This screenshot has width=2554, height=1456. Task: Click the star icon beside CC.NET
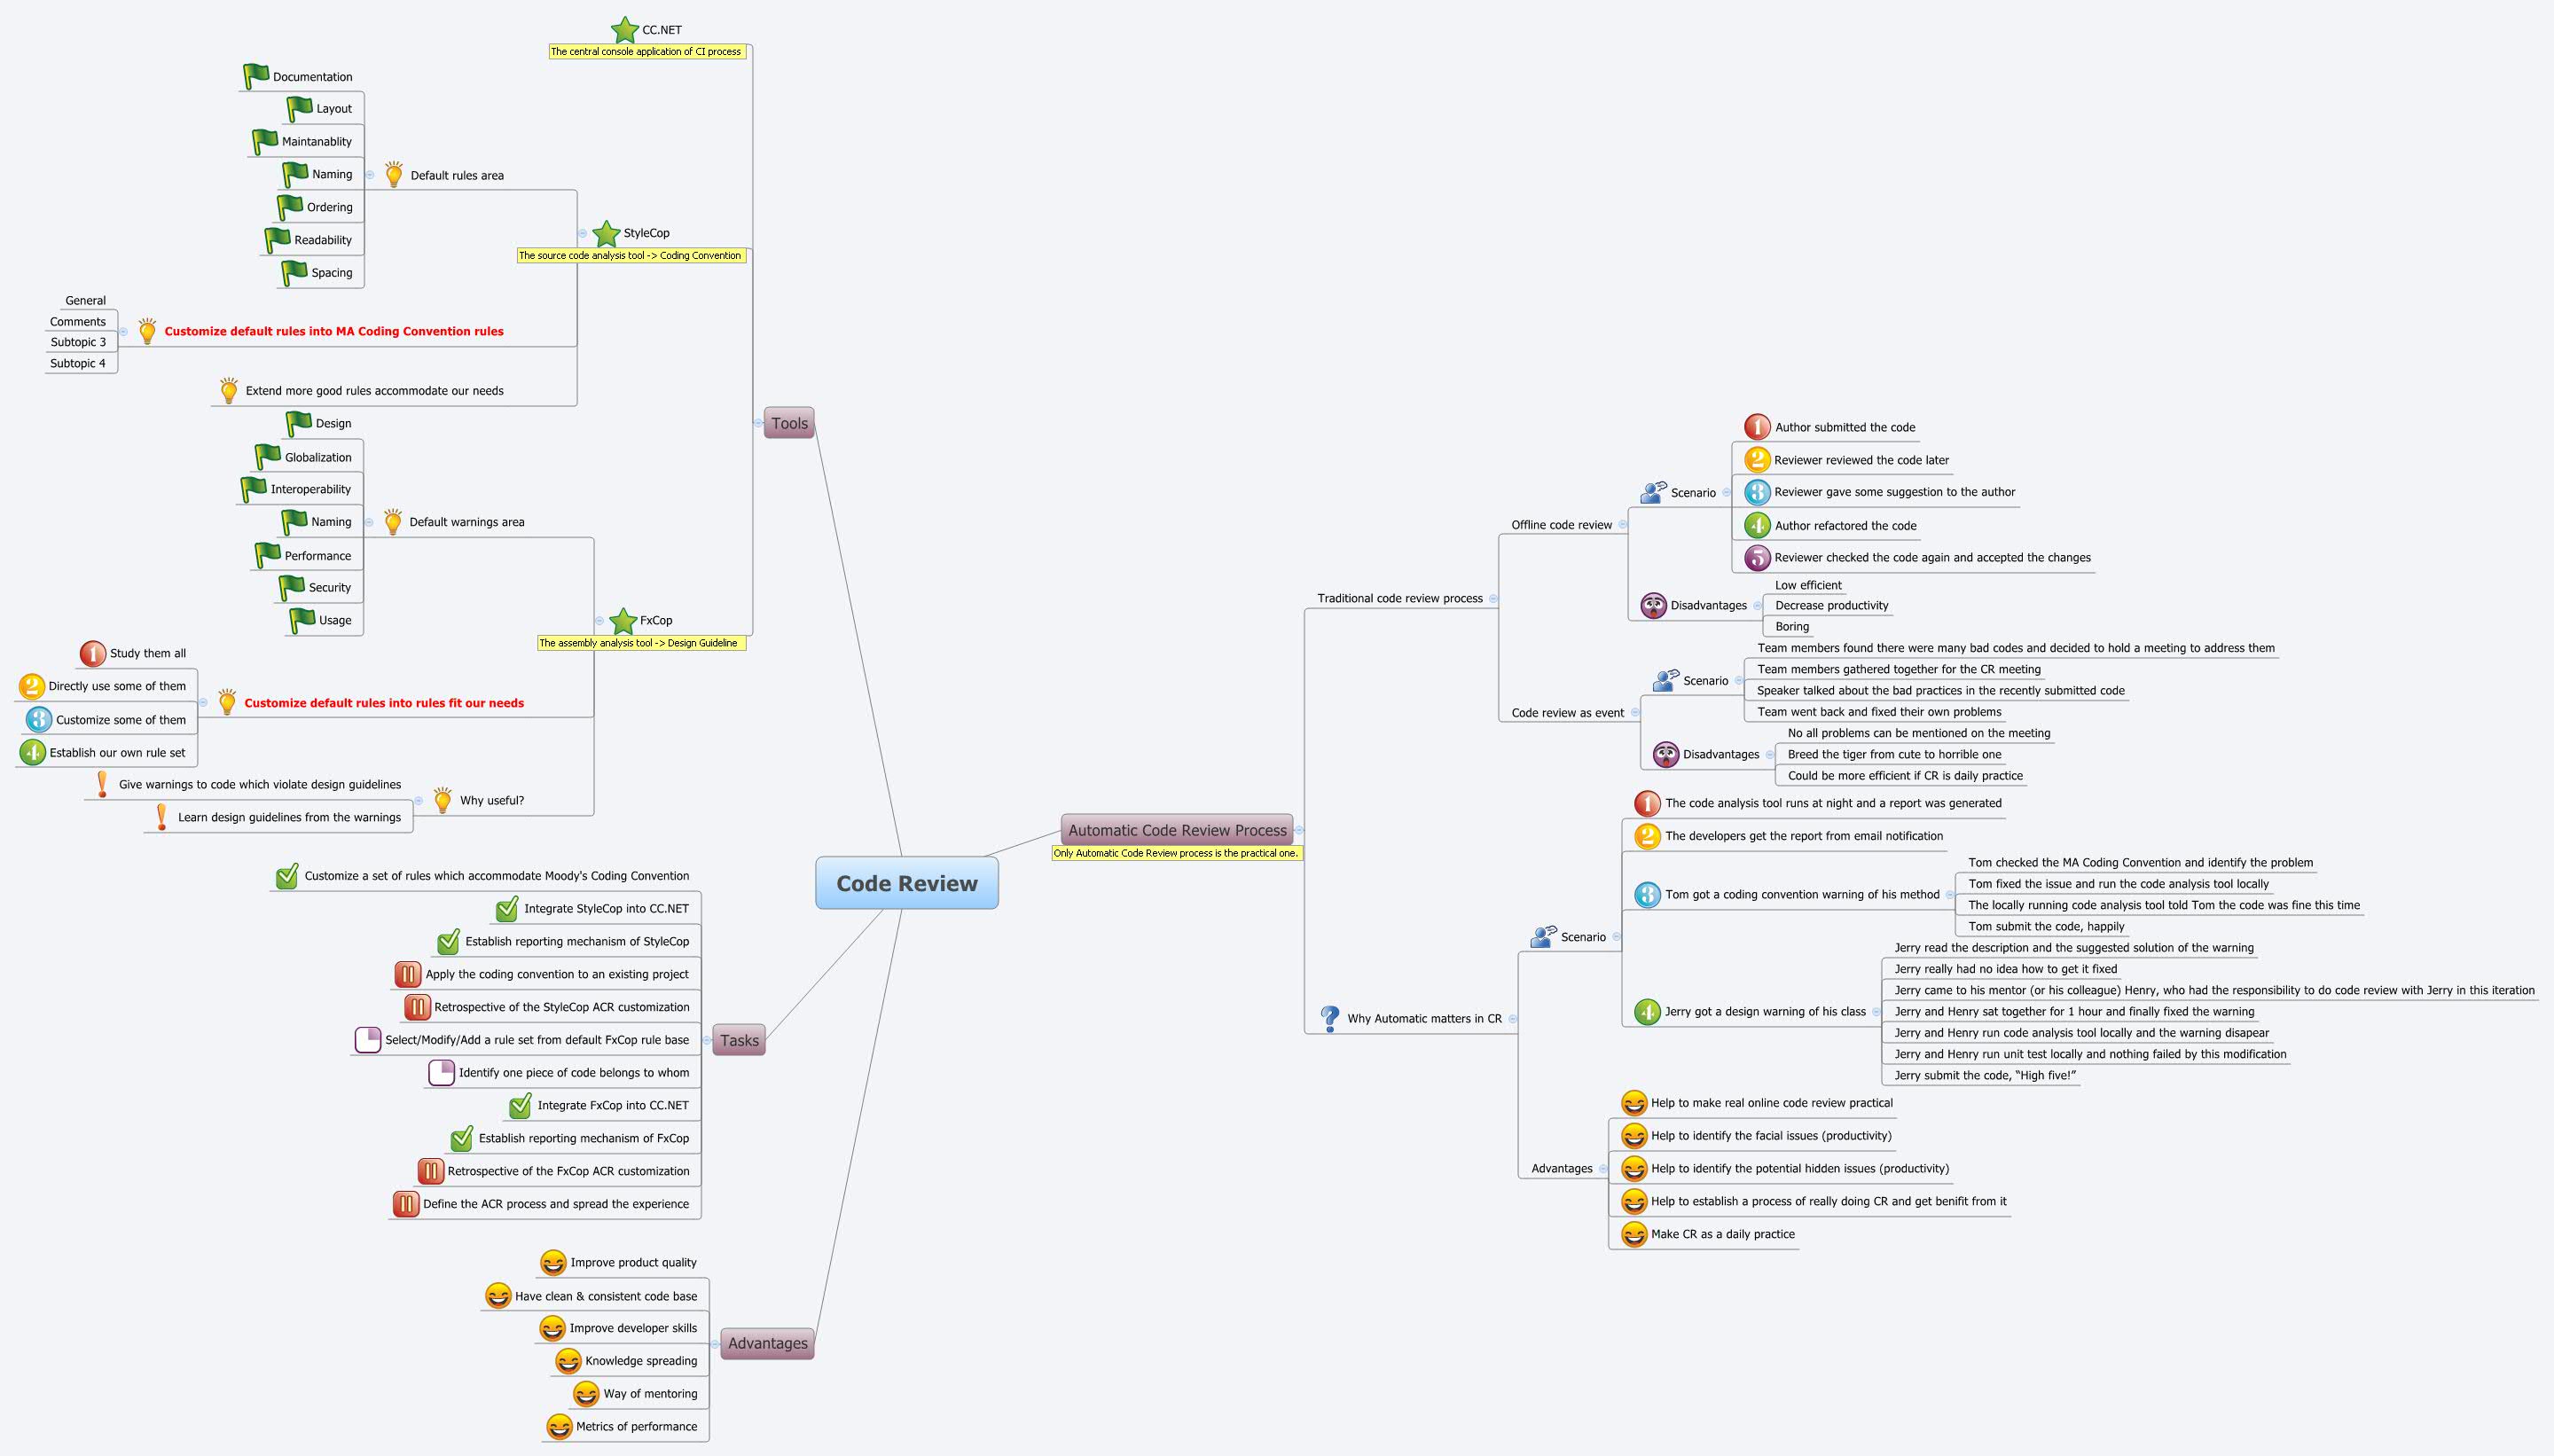(x=625, y=29)
